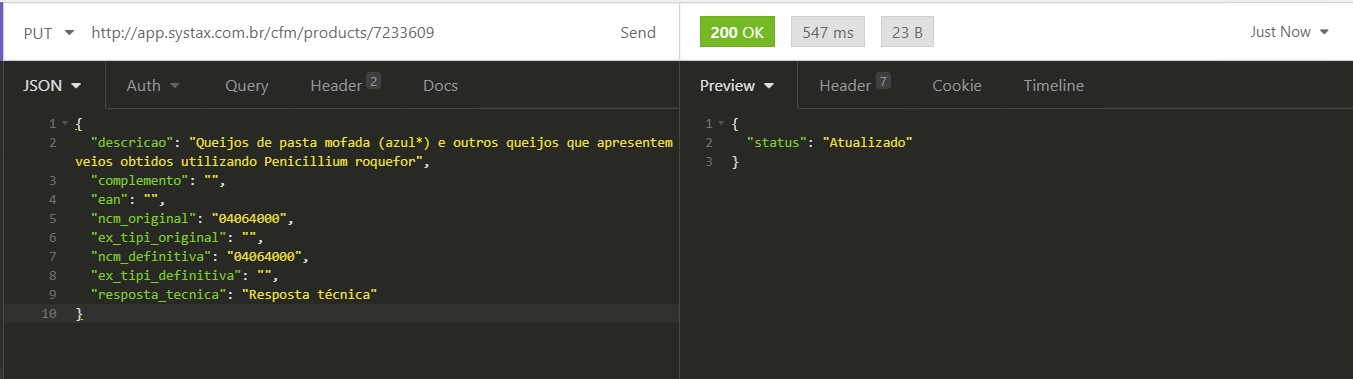The width and height of the screenshot is (1353, 379).
Task: Open the Just Now history dropdown
Action: [1289, 32]
